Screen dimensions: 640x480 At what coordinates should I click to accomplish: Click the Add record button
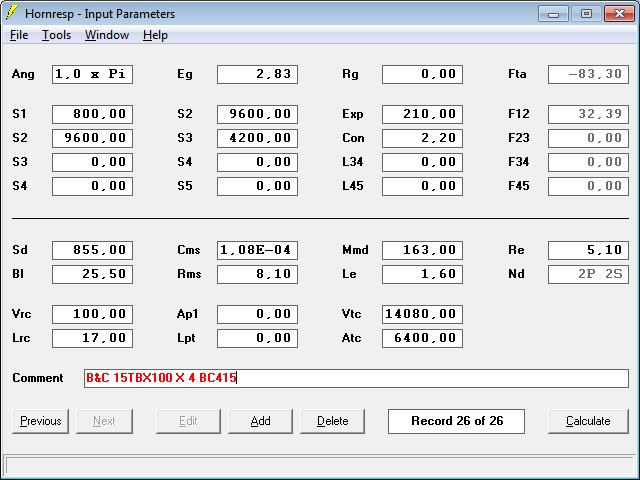pyautogui.click(x=260, y=421)
